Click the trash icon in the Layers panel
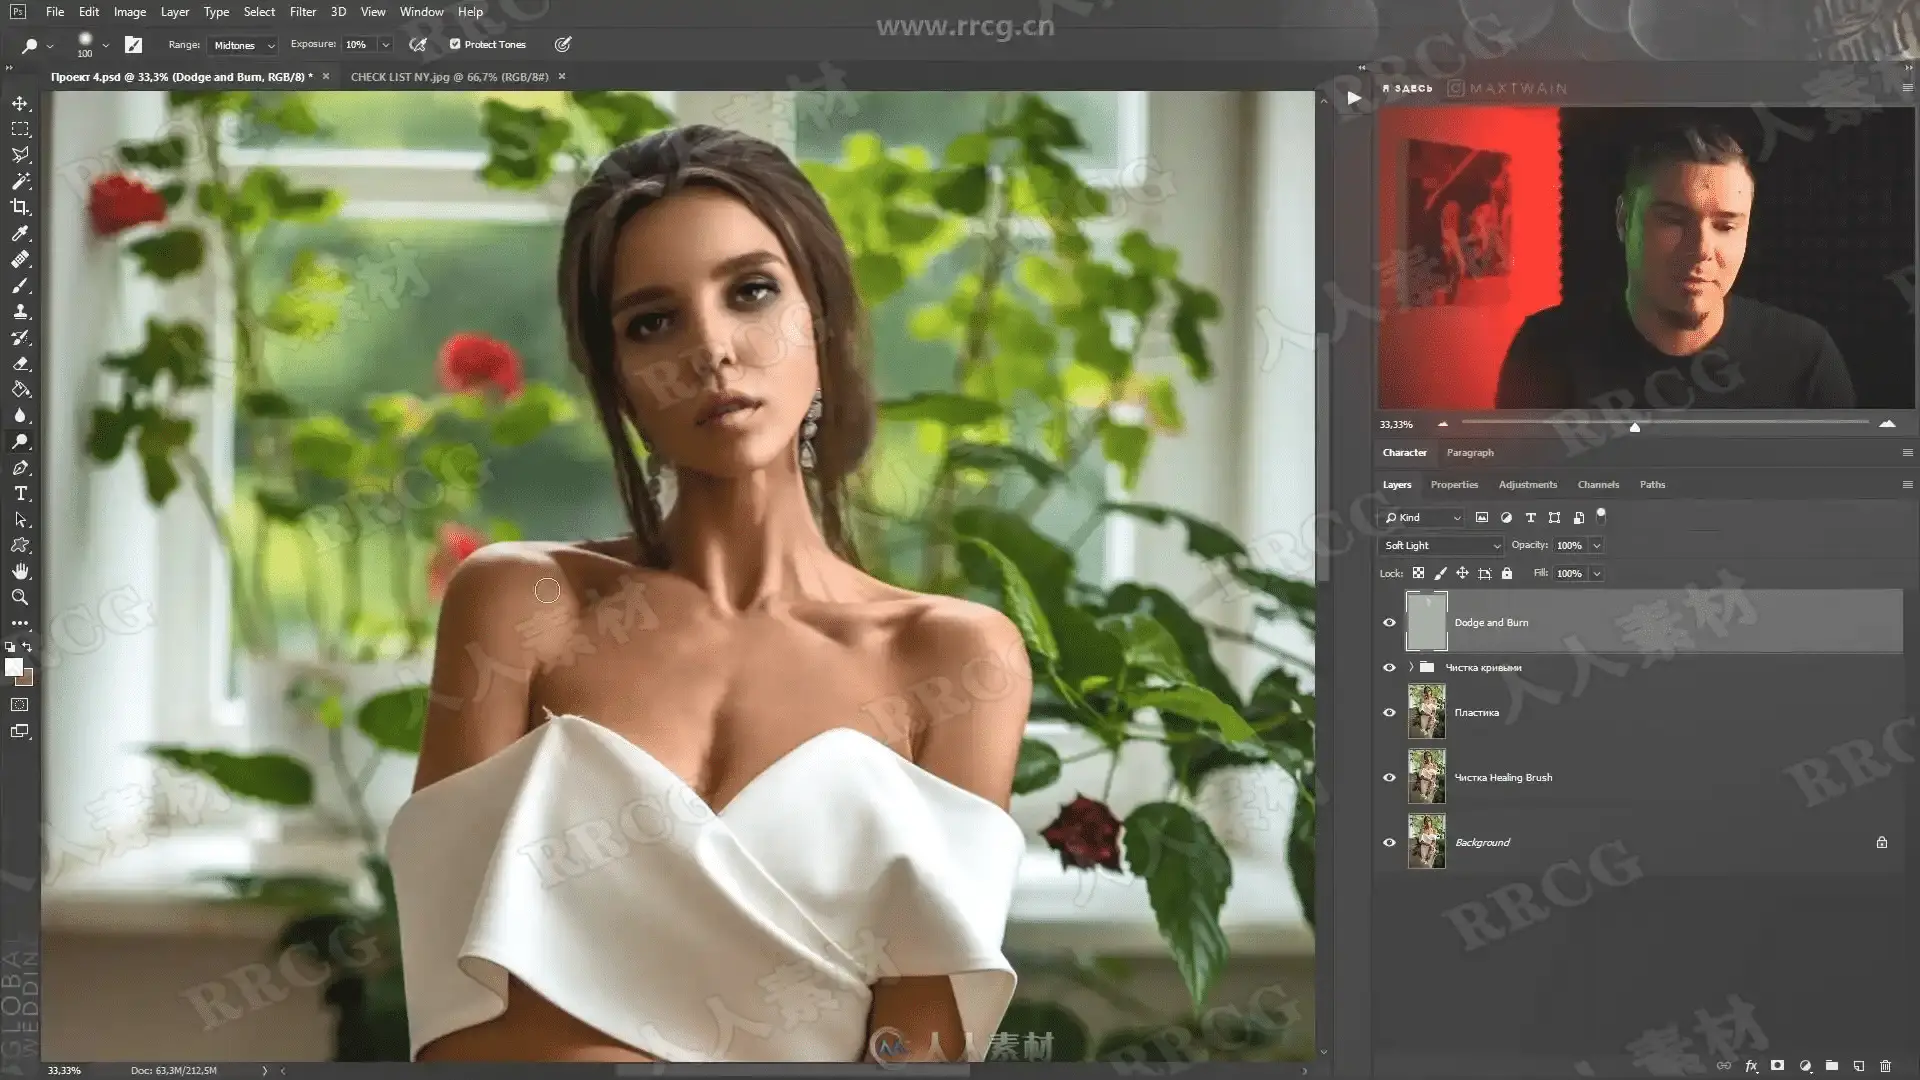 point(1885,1066)
